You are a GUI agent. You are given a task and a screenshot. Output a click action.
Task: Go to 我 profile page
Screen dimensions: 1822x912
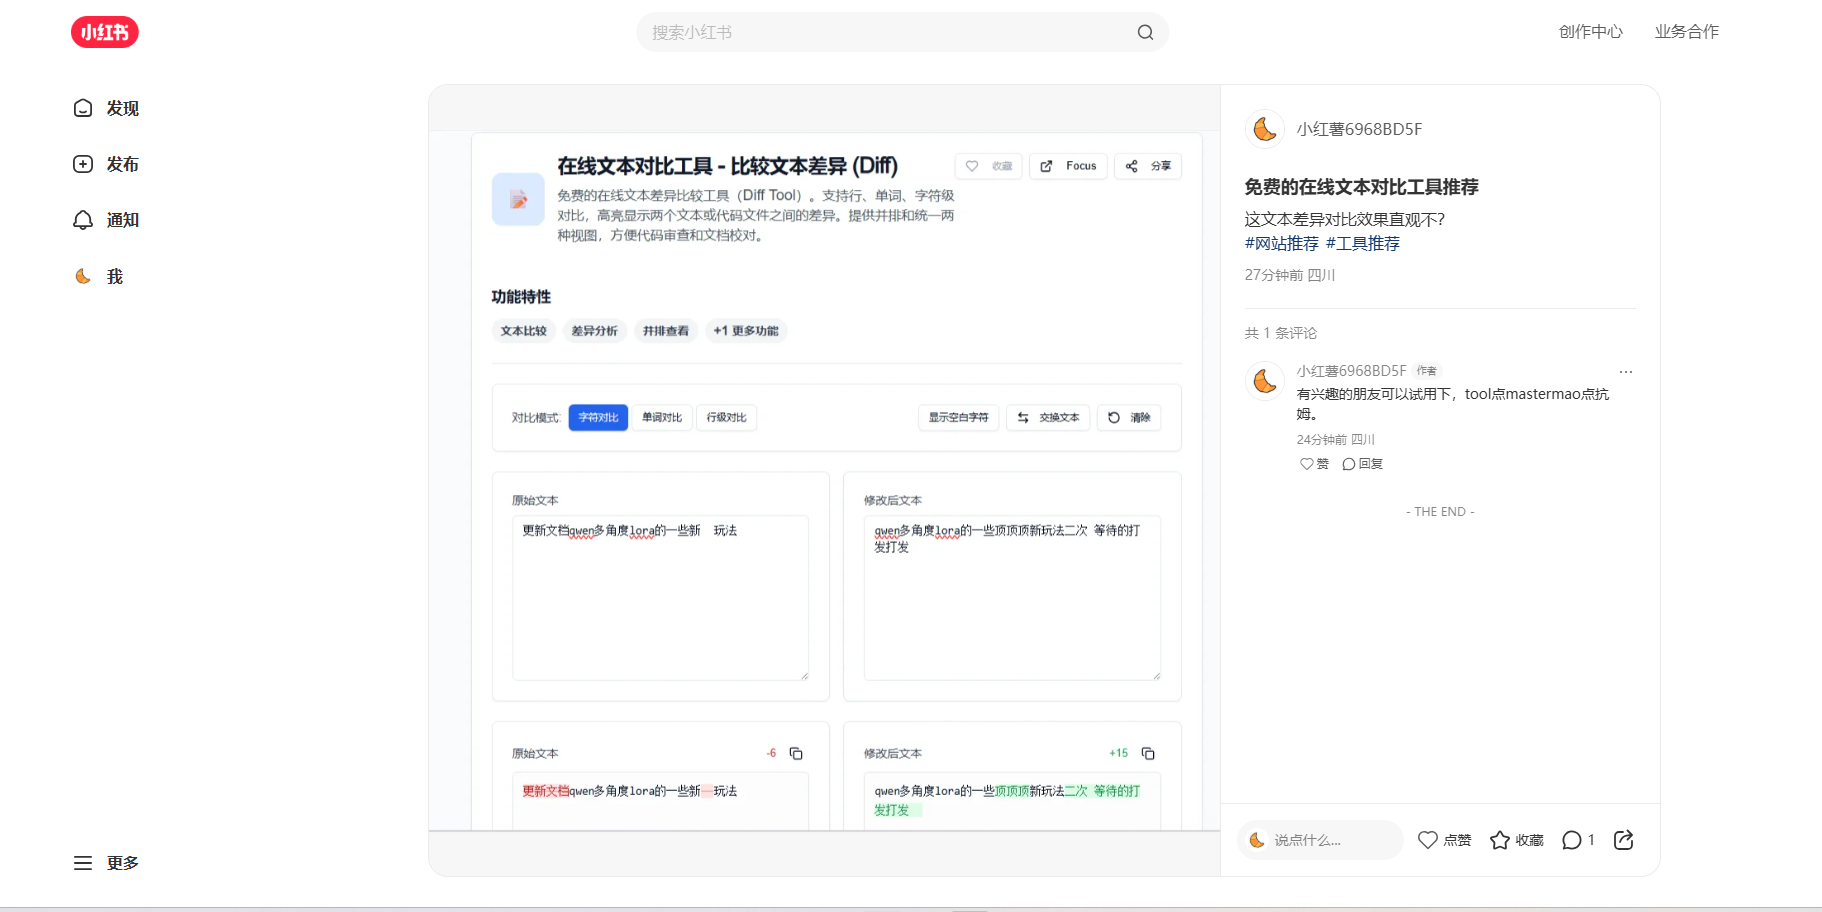[99, 277]
